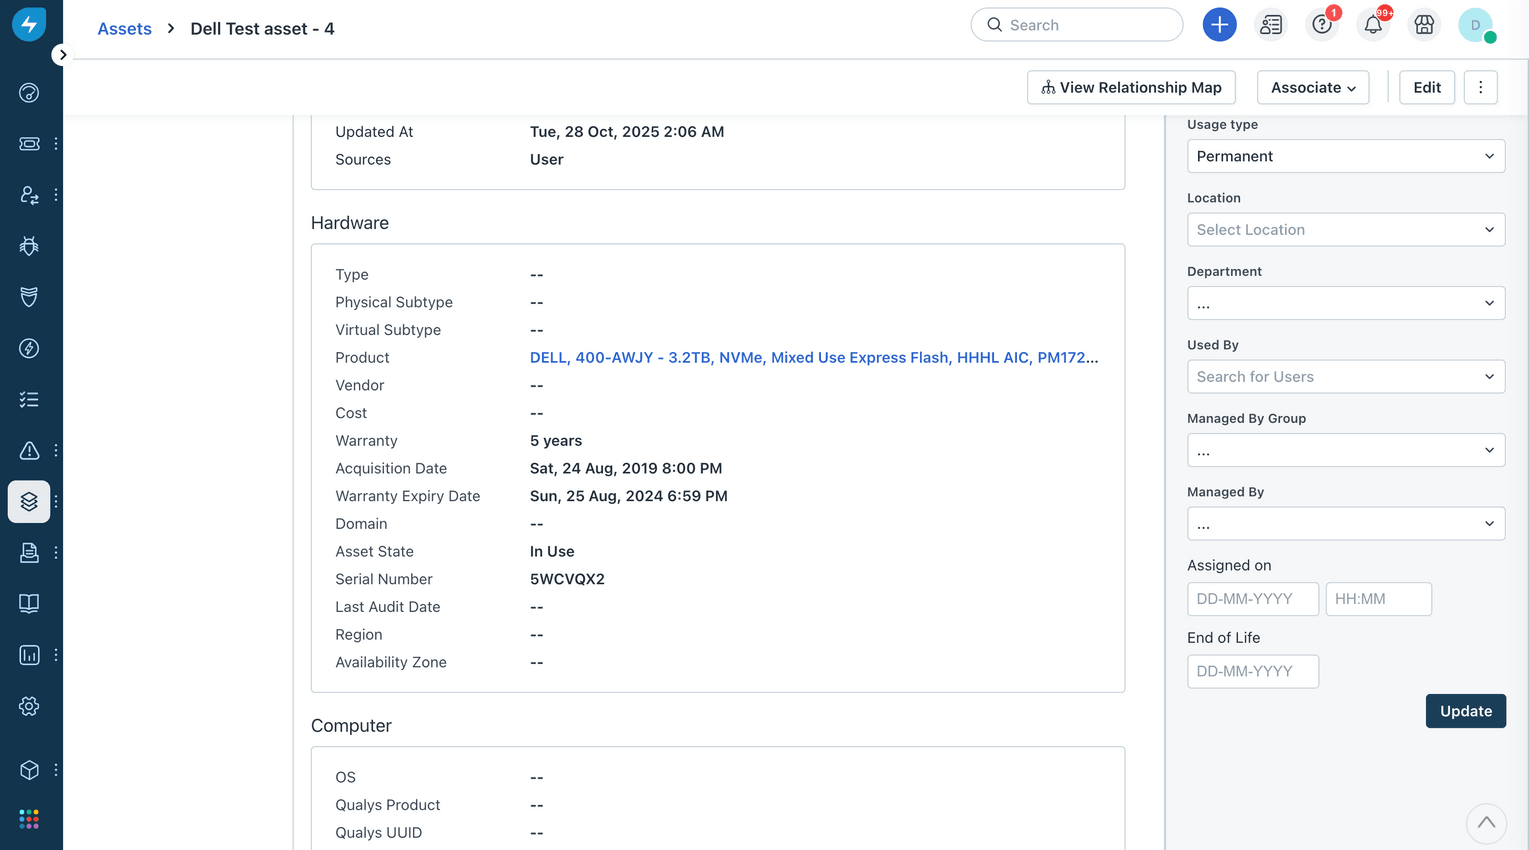The width and height of the screenshot is (1529, 850).
Task: Select the Assets layers icon in the sidebar
Action: pyautogui.click(x=29, y=501)
